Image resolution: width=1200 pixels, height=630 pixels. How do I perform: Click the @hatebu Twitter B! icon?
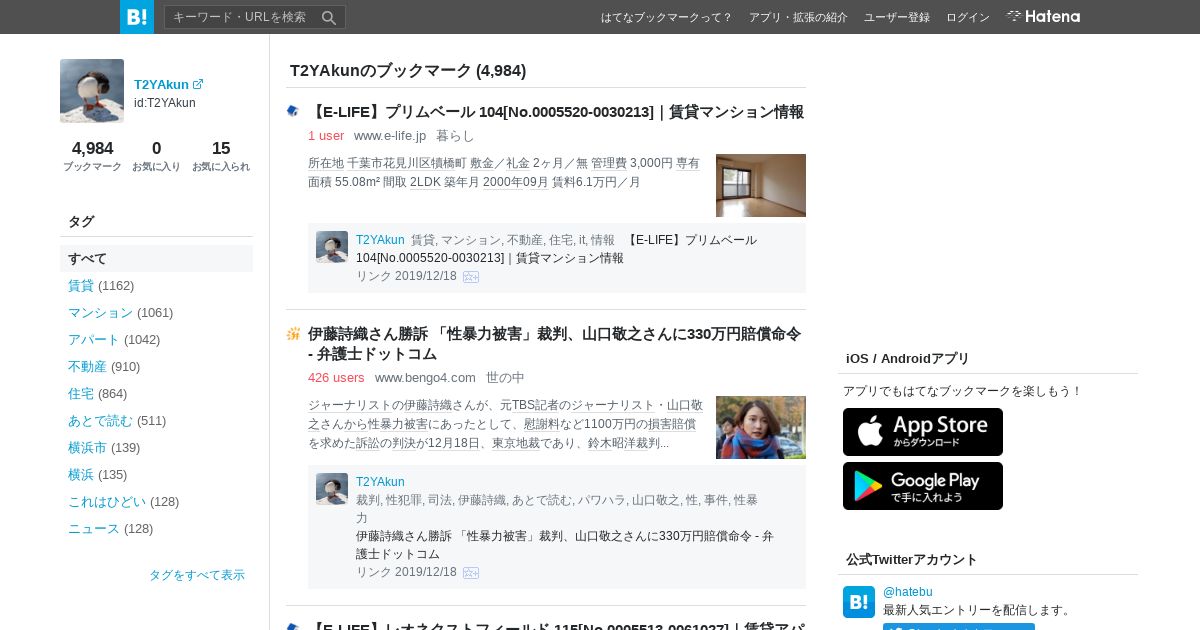click(x=859, y=602)
